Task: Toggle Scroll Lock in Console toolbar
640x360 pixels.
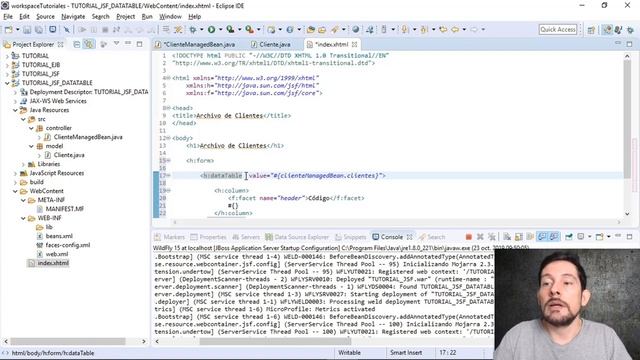Action: click(x=519, y=237)
